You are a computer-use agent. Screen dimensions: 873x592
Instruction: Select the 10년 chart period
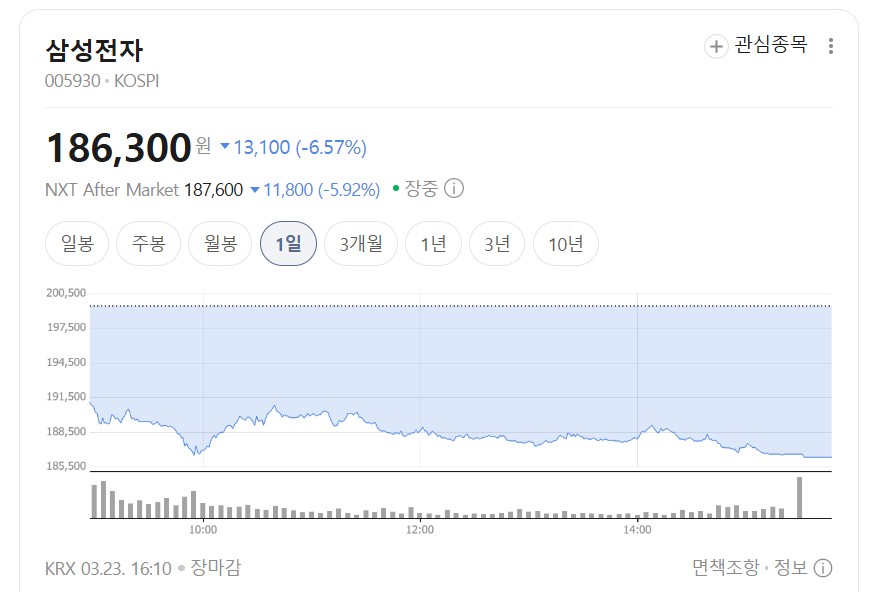565,243
